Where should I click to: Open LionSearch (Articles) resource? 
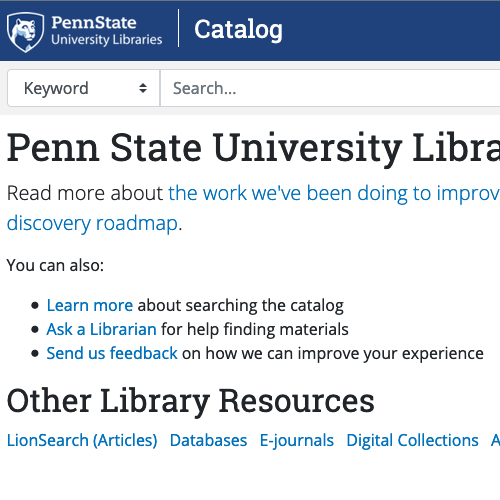pyautogui.click(x=82, y=440)
